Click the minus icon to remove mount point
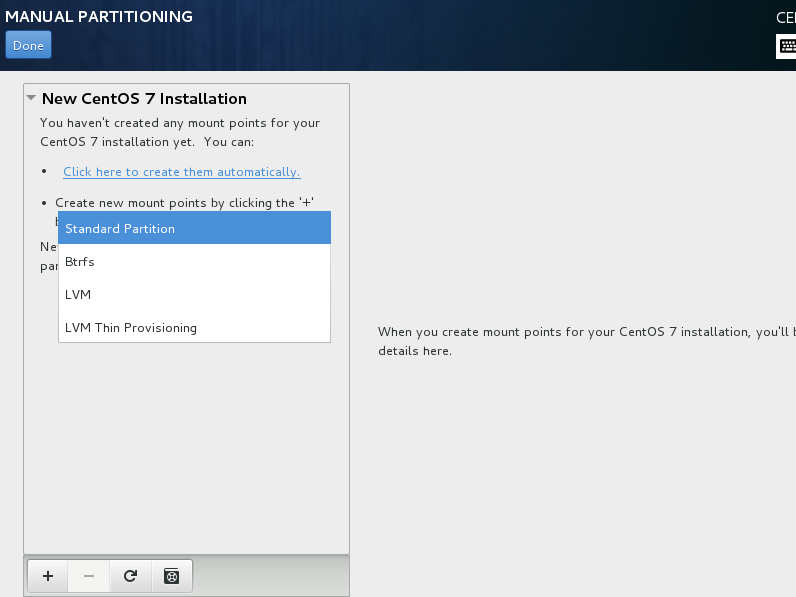 coord(89,576)
